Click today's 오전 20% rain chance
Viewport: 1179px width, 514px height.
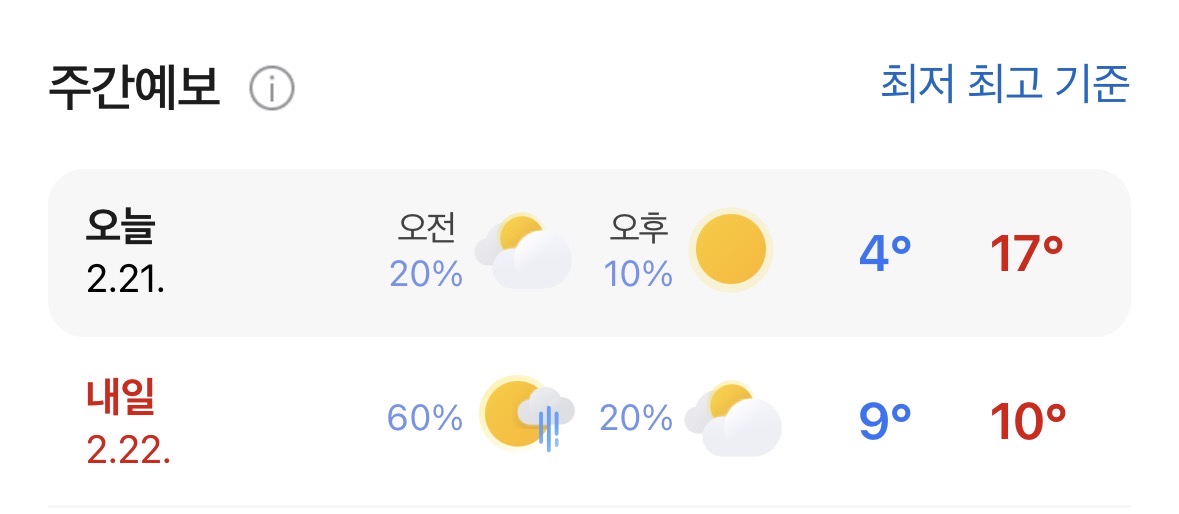pos(426,274)
